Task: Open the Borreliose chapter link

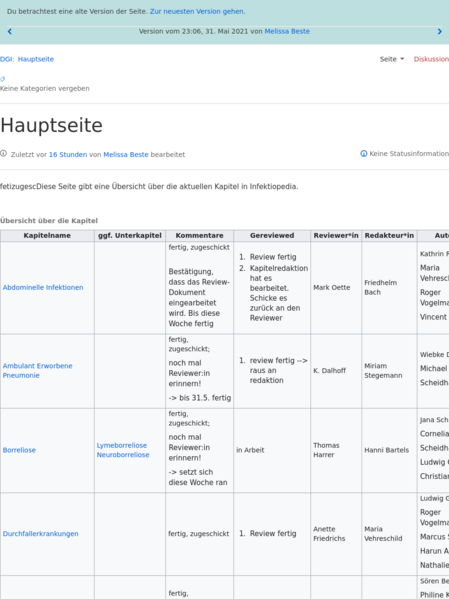Action: pos(19,450)
